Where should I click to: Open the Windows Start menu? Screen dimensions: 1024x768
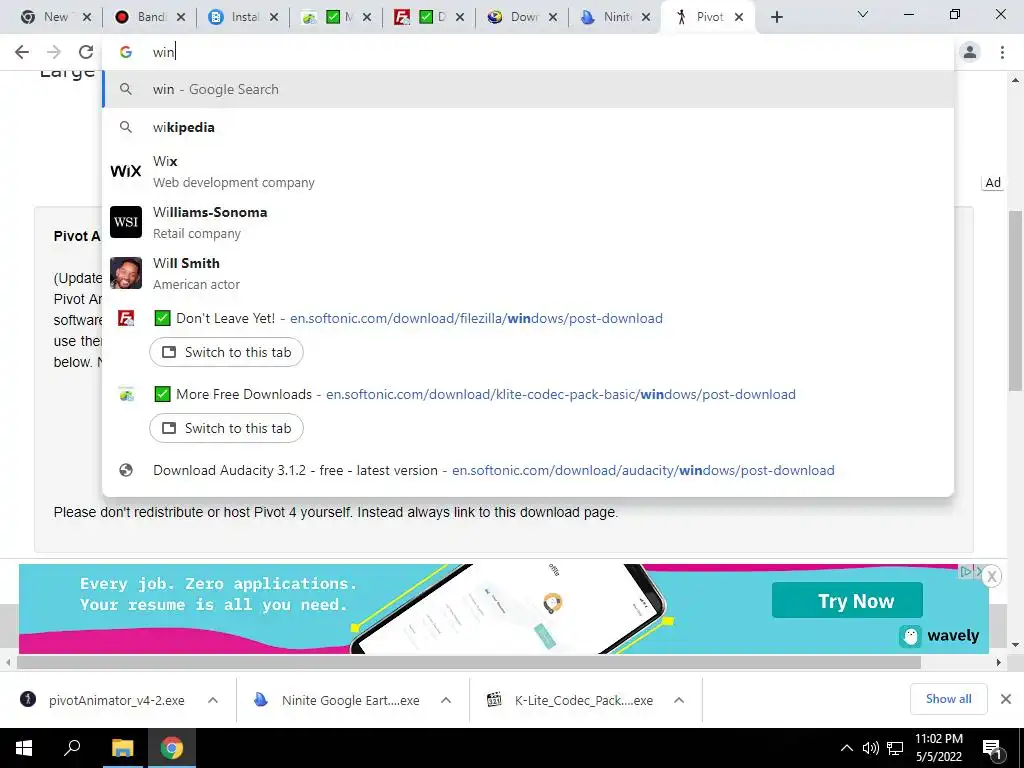click(24, 748)
